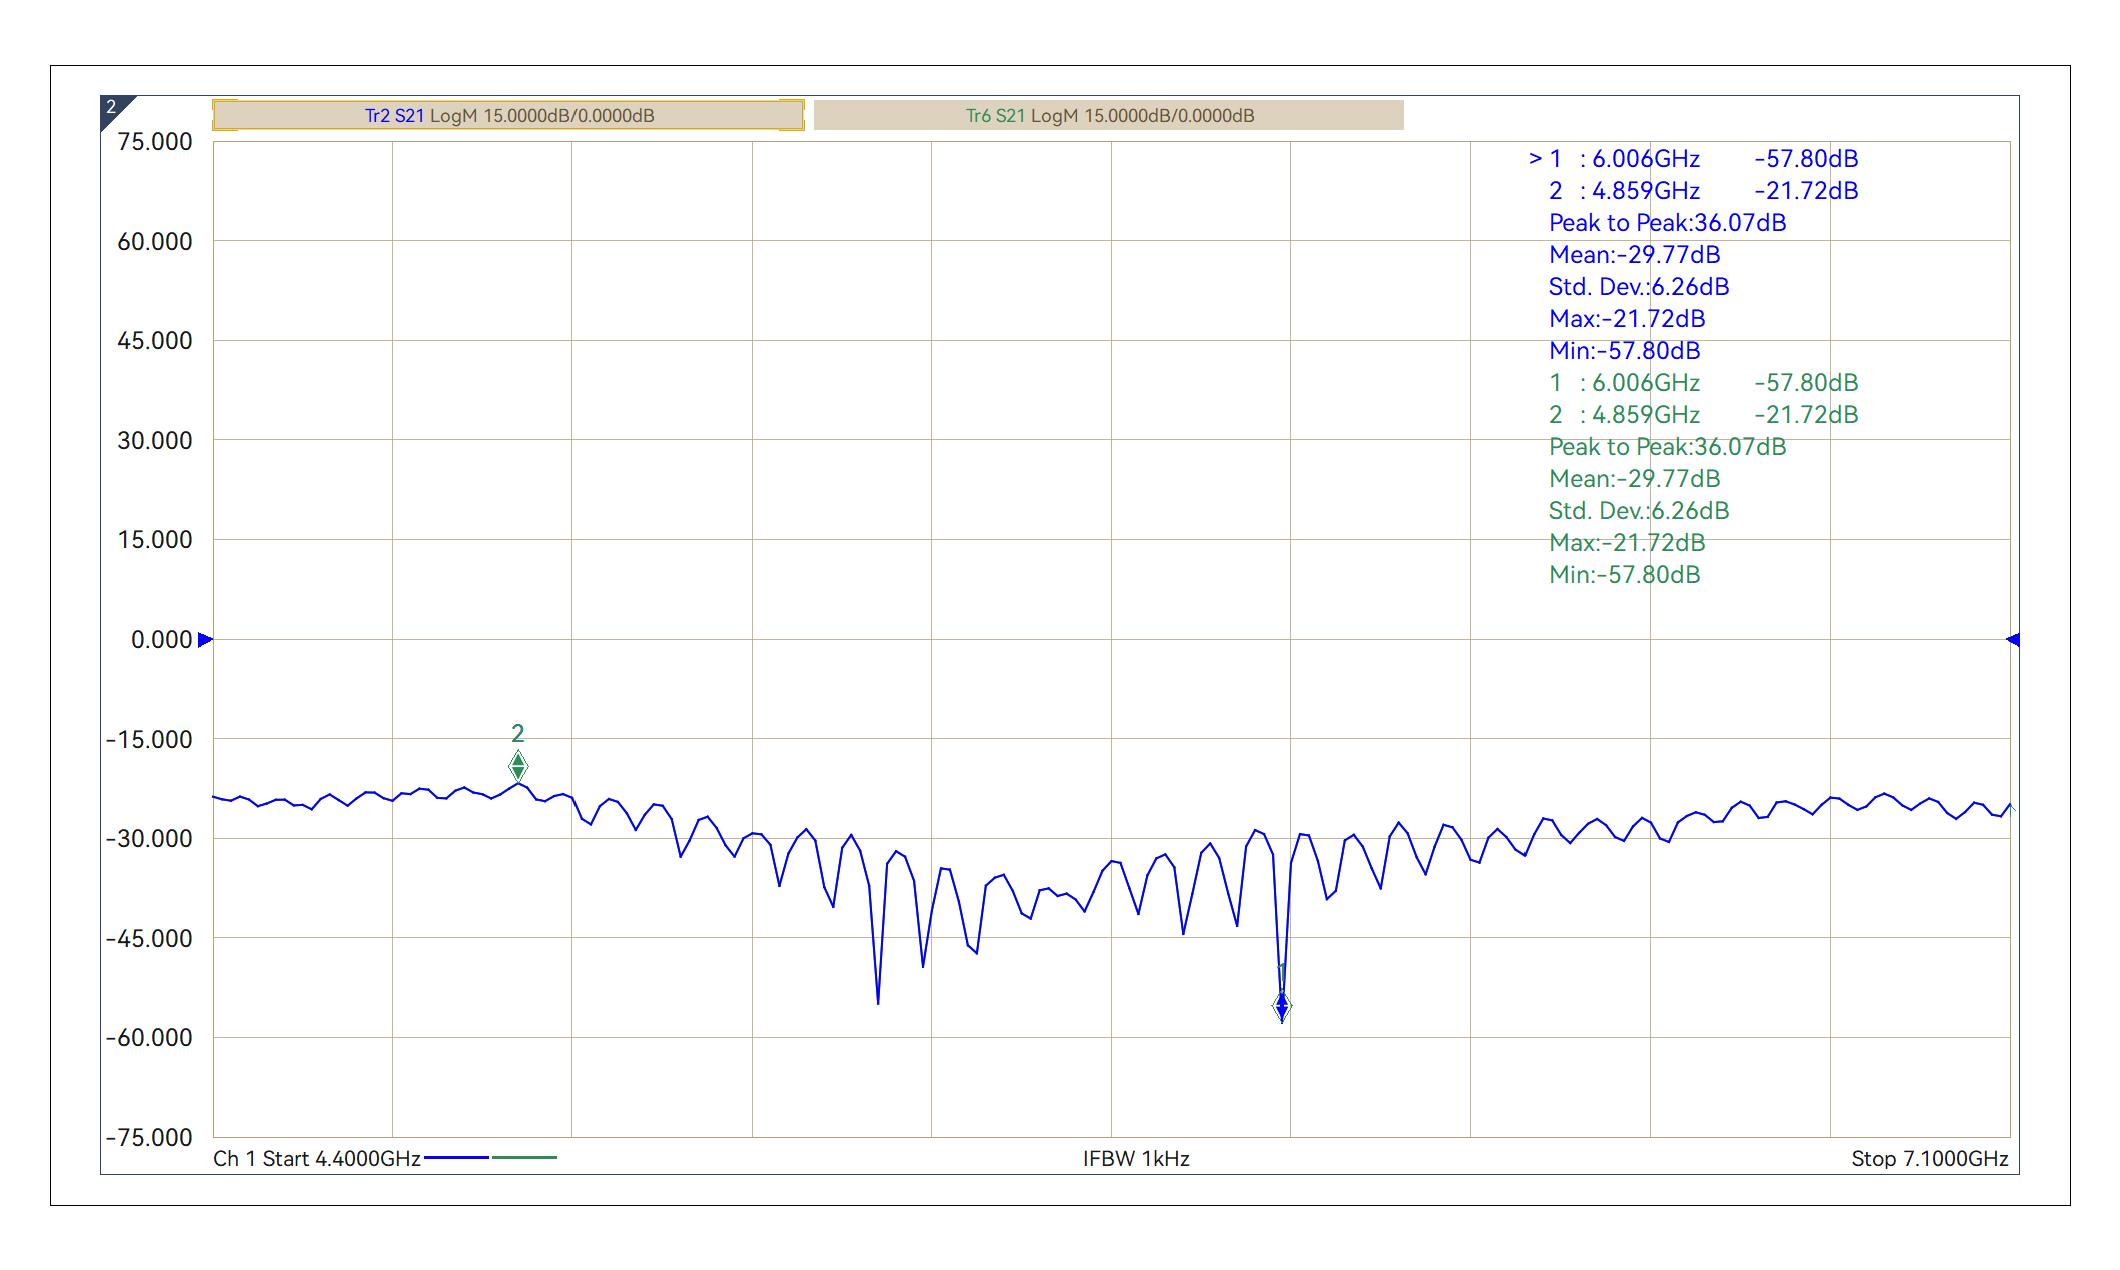Click the window number 2 corner badge
The height and width of the screenshot is (1270, 2120).
tap(114, 109)
